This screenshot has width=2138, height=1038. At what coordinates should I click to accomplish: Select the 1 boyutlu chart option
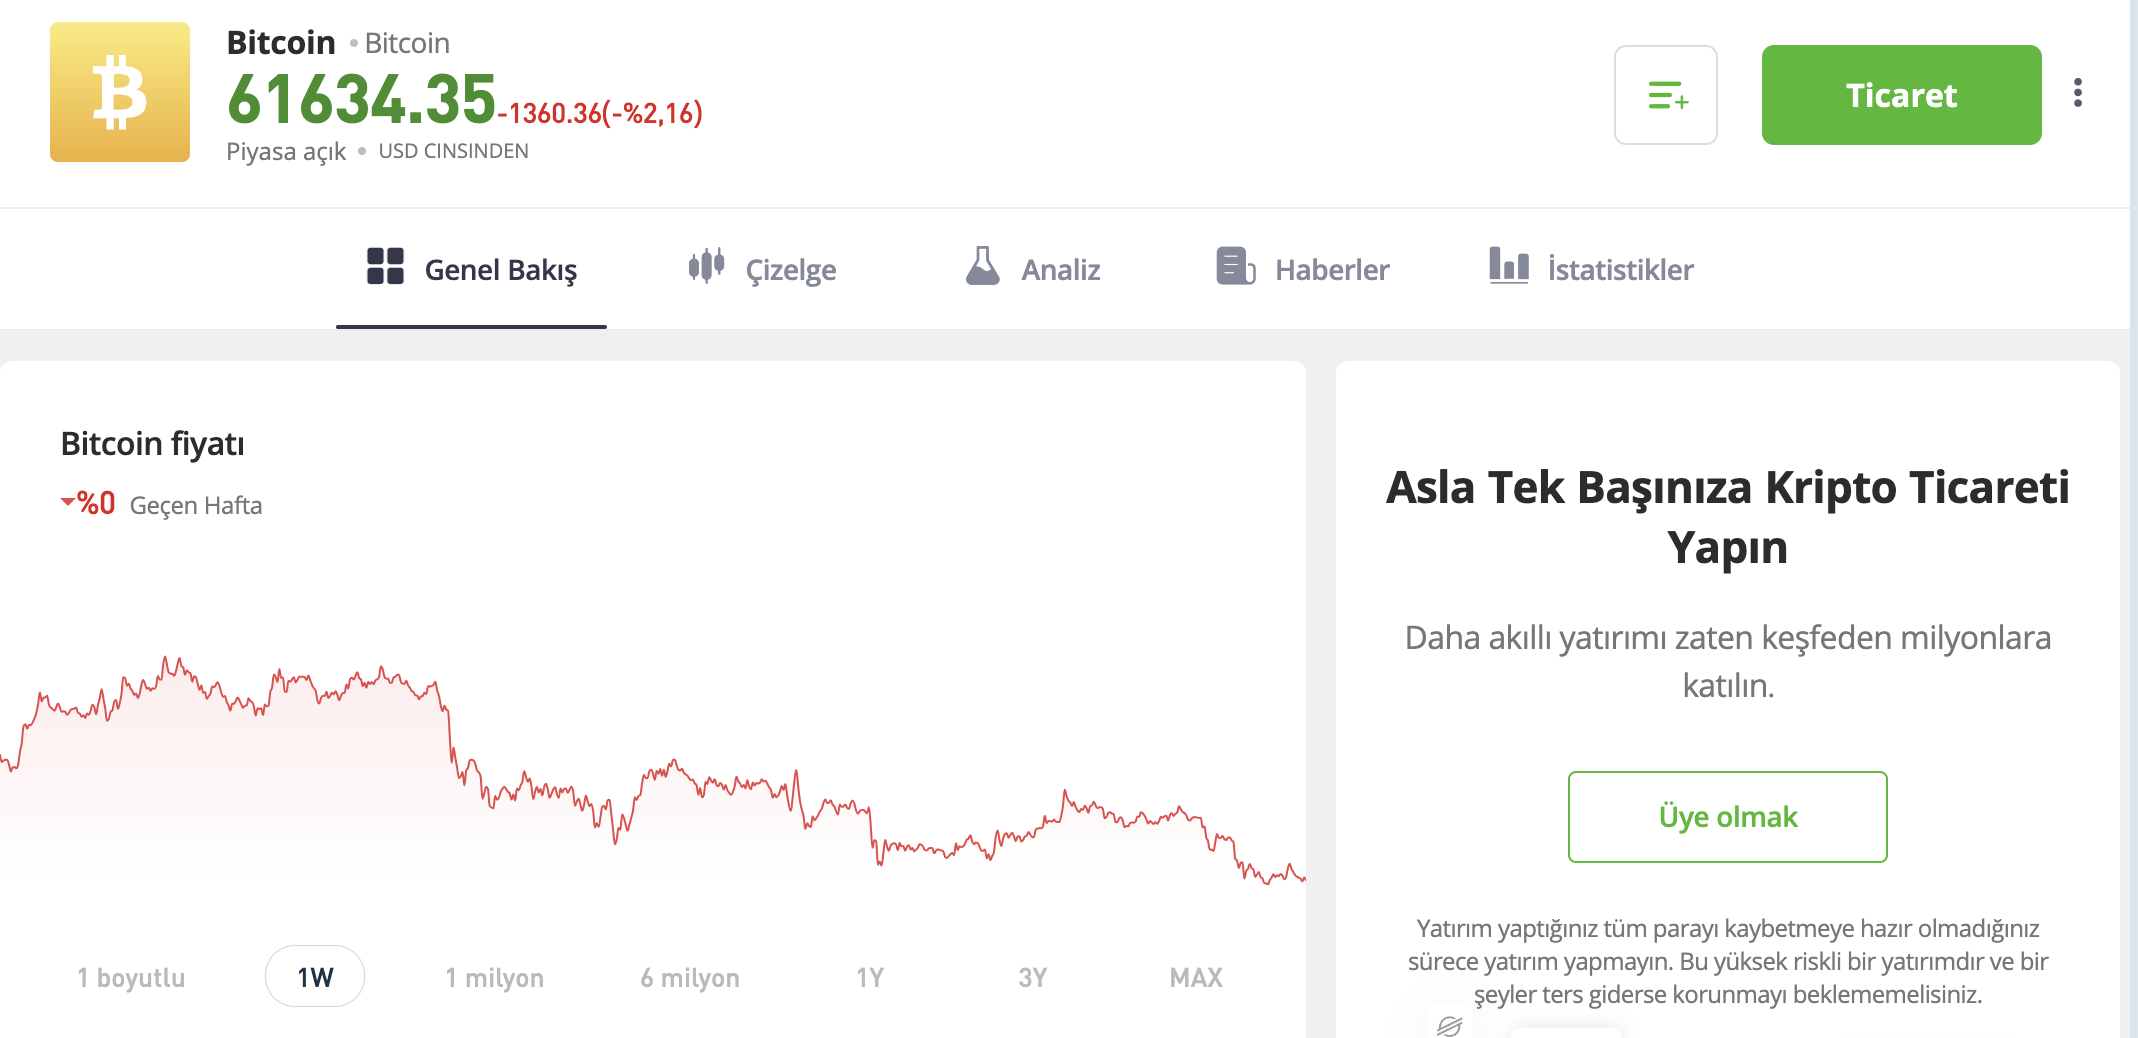tap(131, 975)
